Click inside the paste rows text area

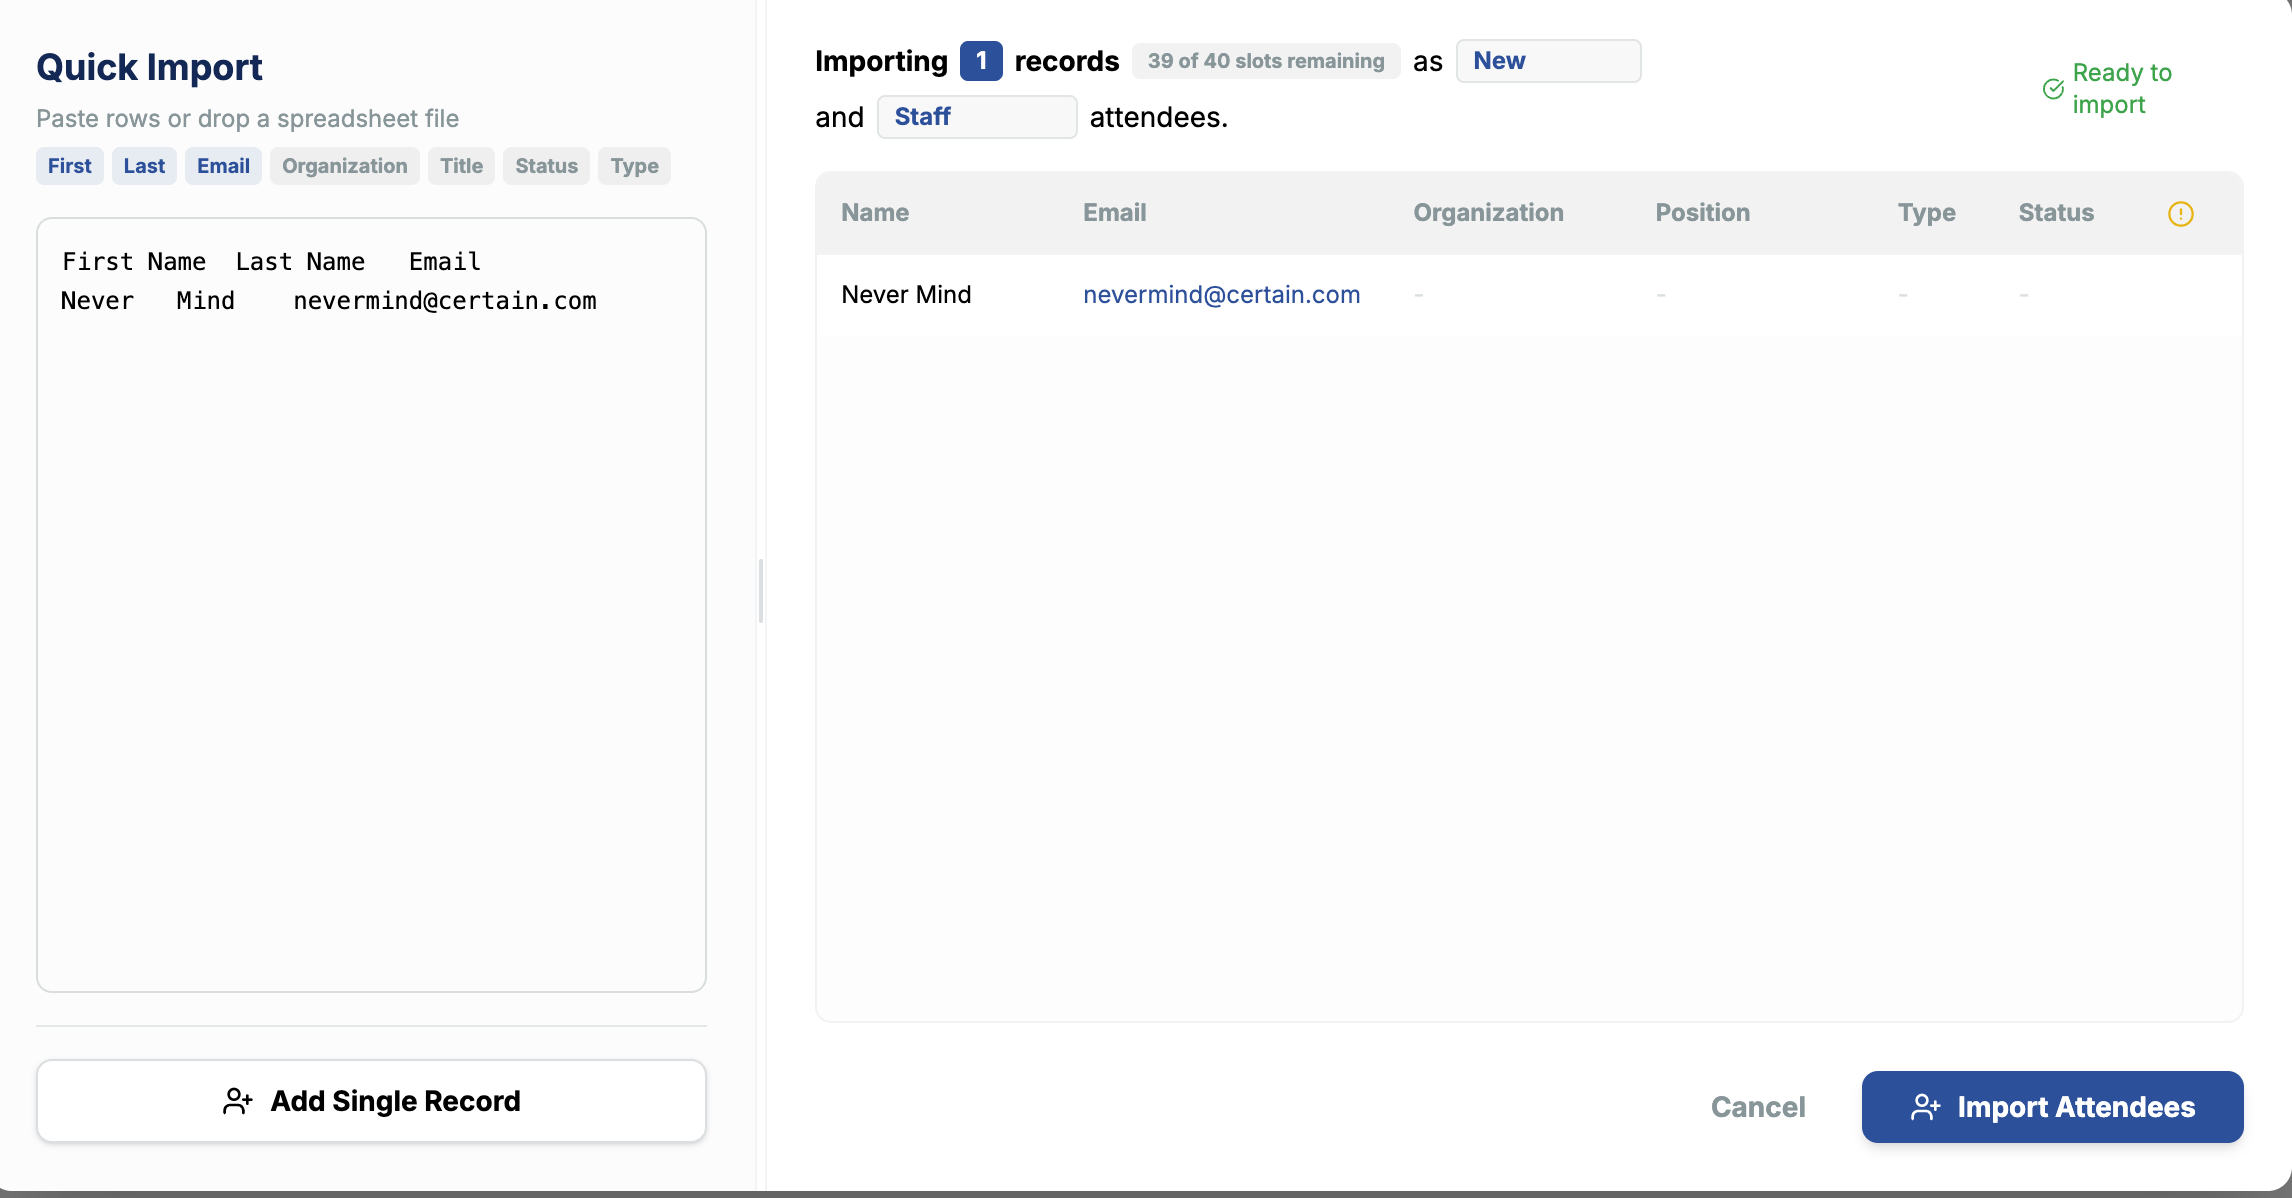click(371, 605)
